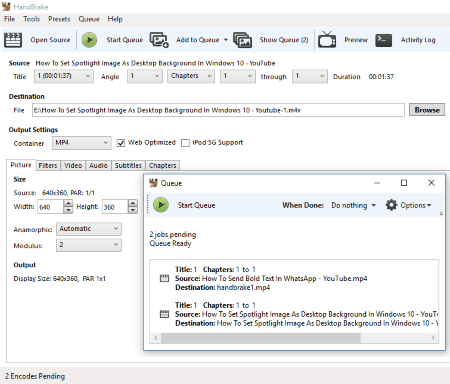Open the Container MP4 dropdown
450x384 pixels.
click(x=81, y=143)
